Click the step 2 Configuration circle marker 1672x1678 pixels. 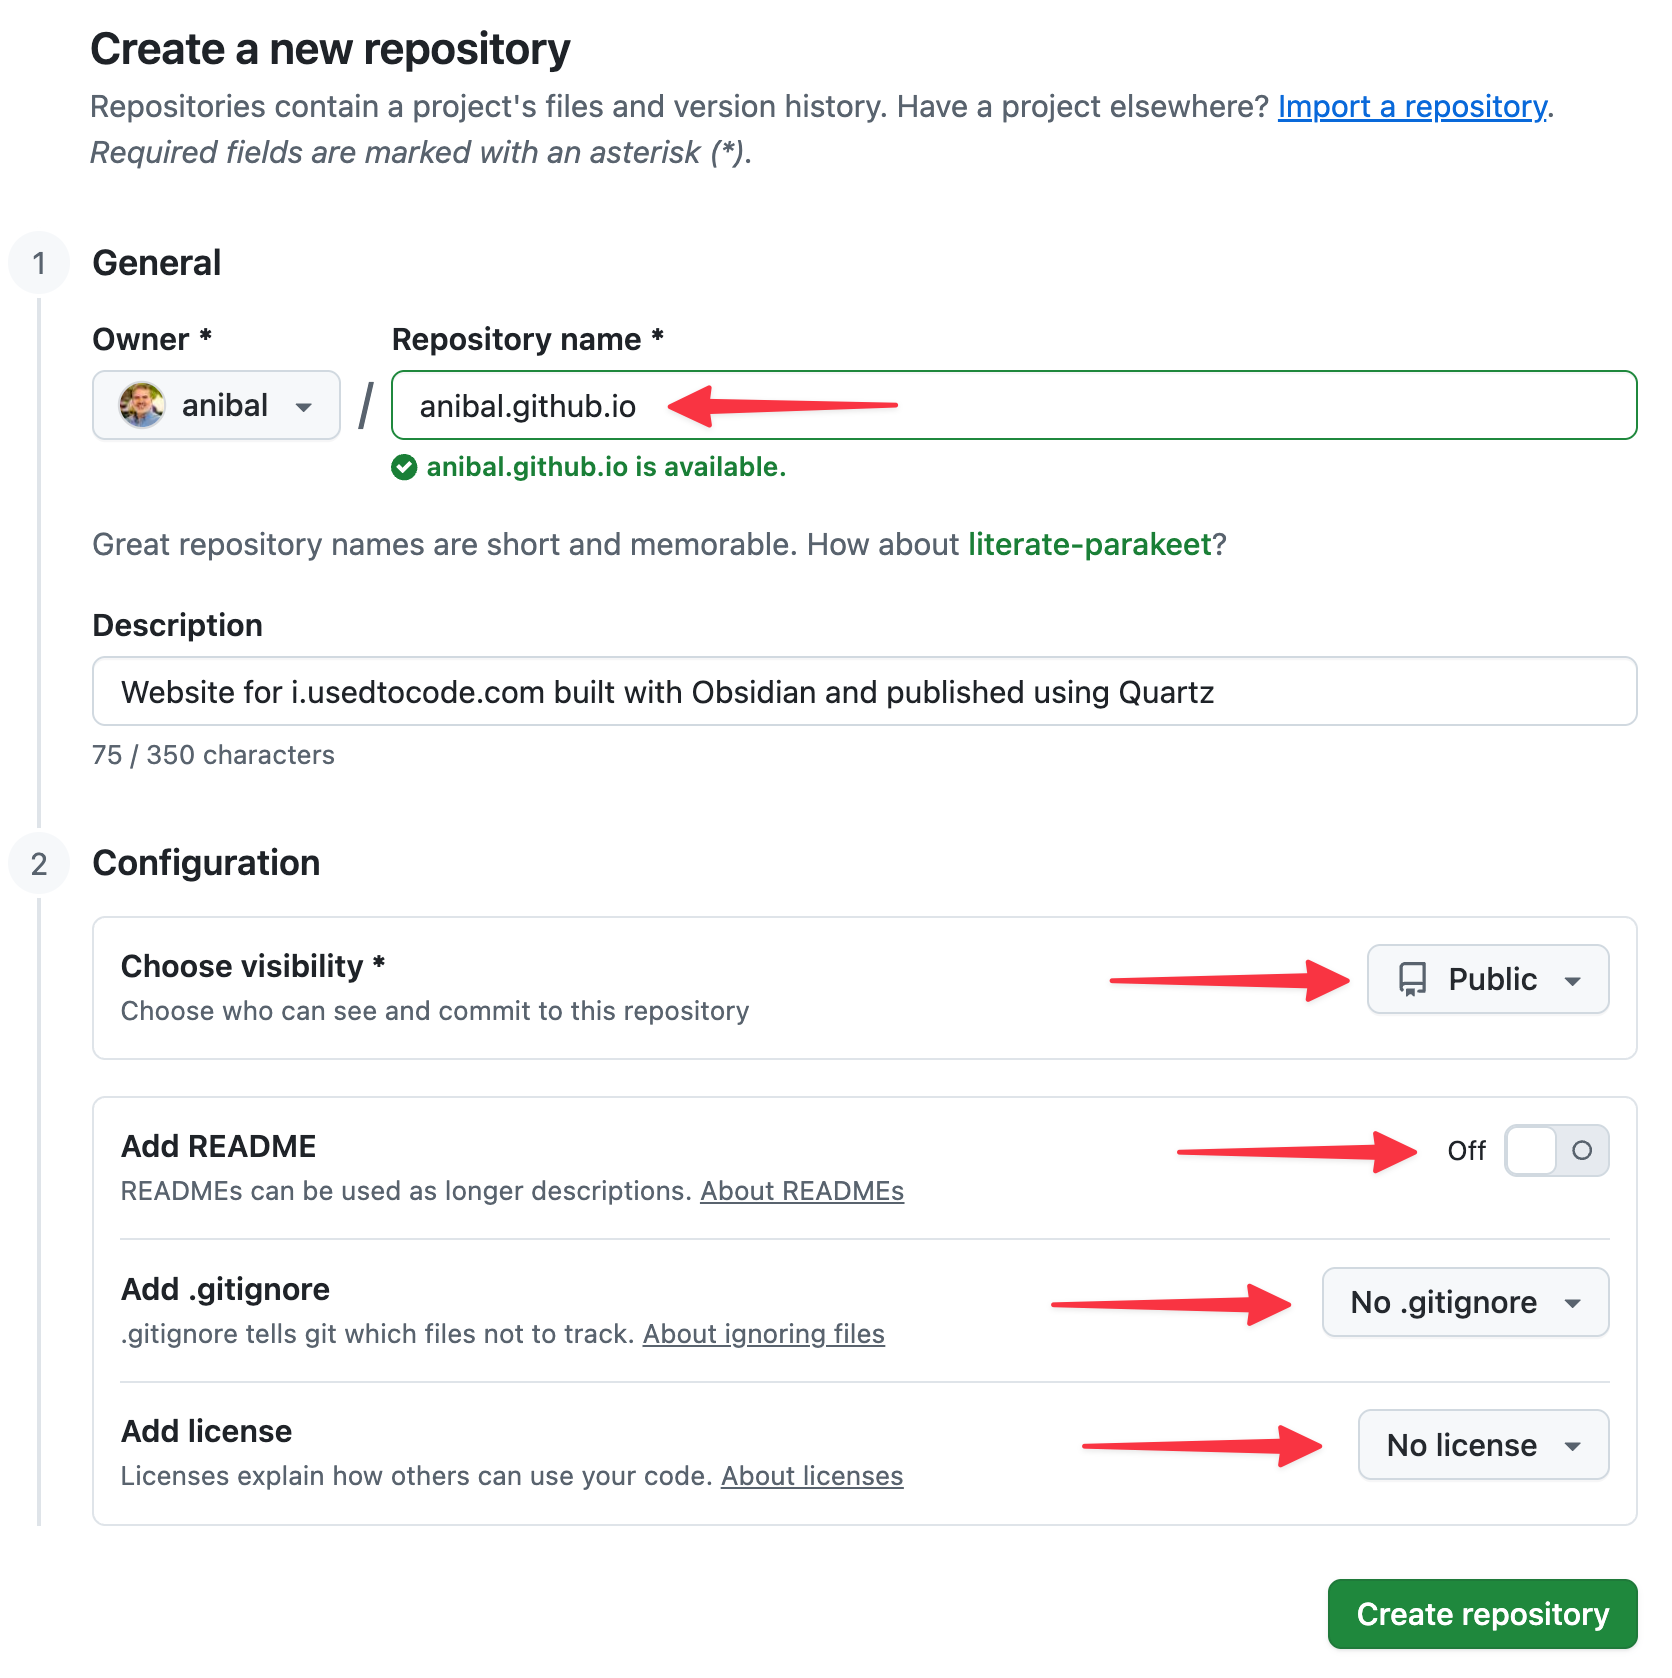click(x=39, y=863)
